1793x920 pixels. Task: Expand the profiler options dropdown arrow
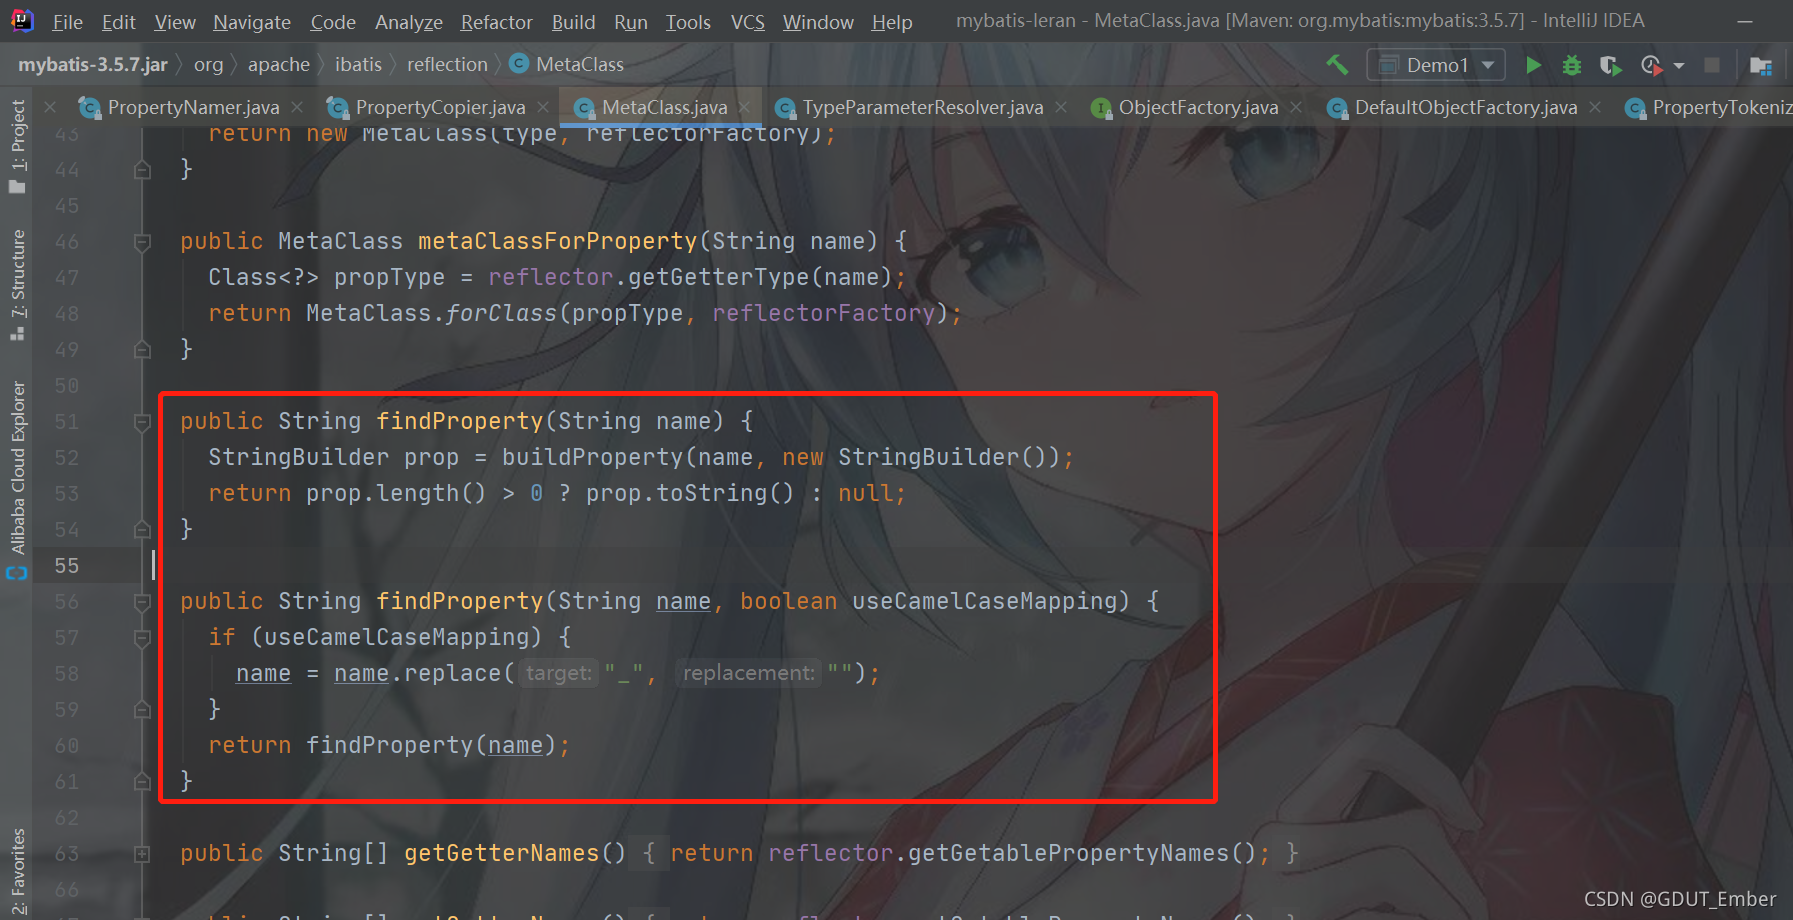click(1679, 66)
